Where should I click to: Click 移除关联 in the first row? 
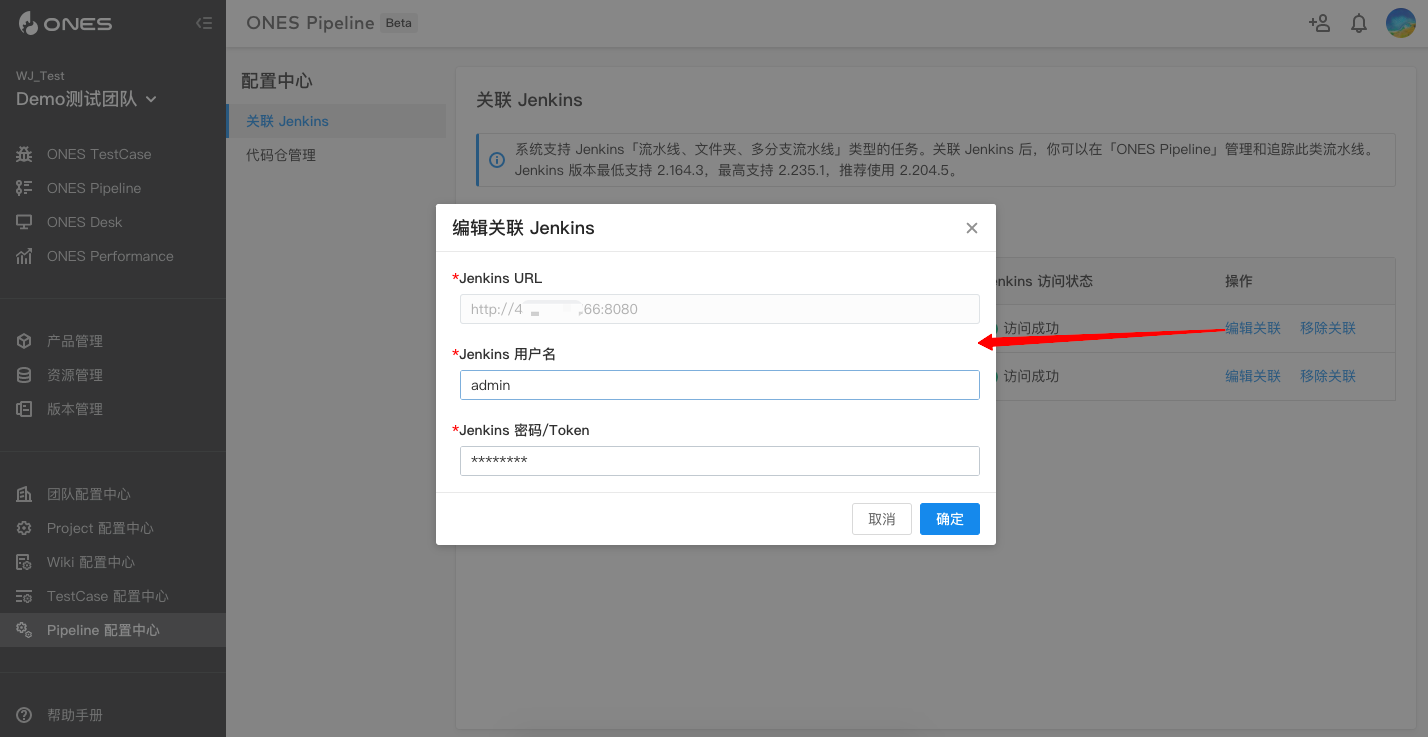click(x=1328, y=328)
